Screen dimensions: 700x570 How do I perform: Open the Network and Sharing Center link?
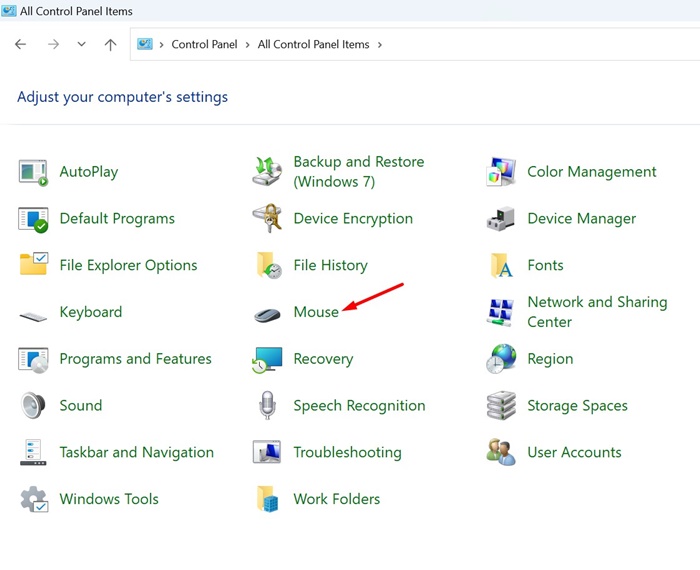(x=596, y=312)
